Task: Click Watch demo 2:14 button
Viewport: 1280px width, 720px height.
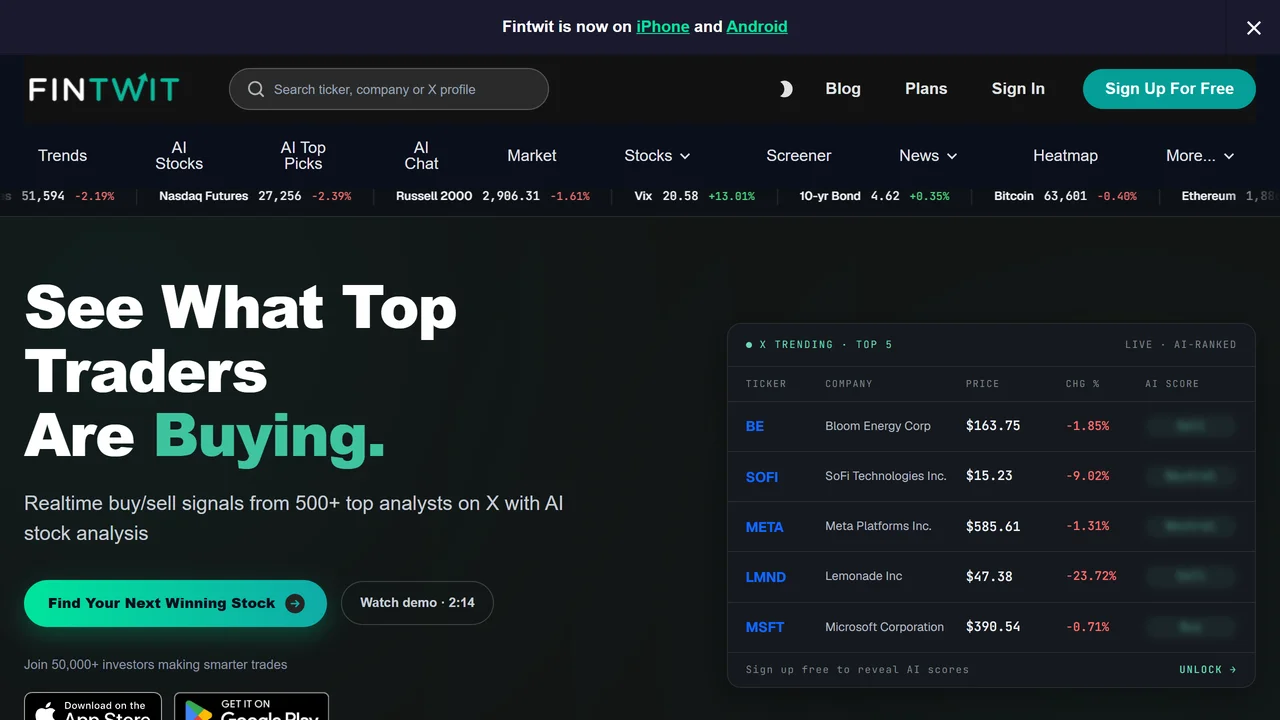Action: pos(417,603)
